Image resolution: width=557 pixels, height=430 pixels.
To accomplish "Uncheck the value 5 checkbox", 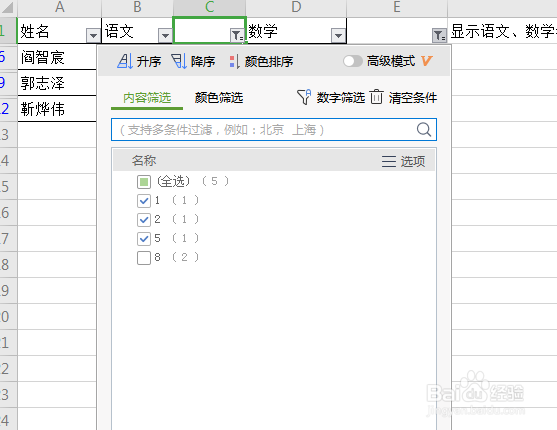I will coord(144,238).
